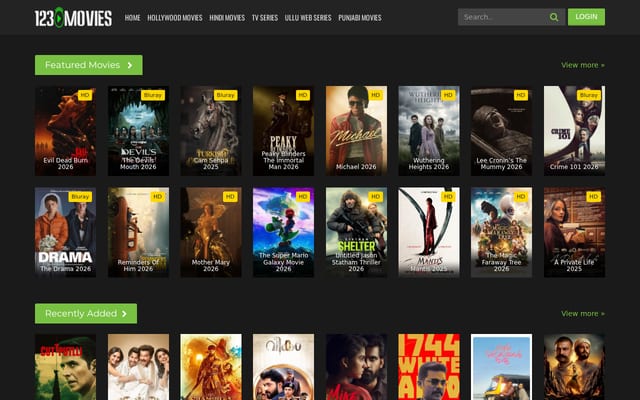Open The Devil's Mouth 2026 poster
640x400 pixels.
138,131
